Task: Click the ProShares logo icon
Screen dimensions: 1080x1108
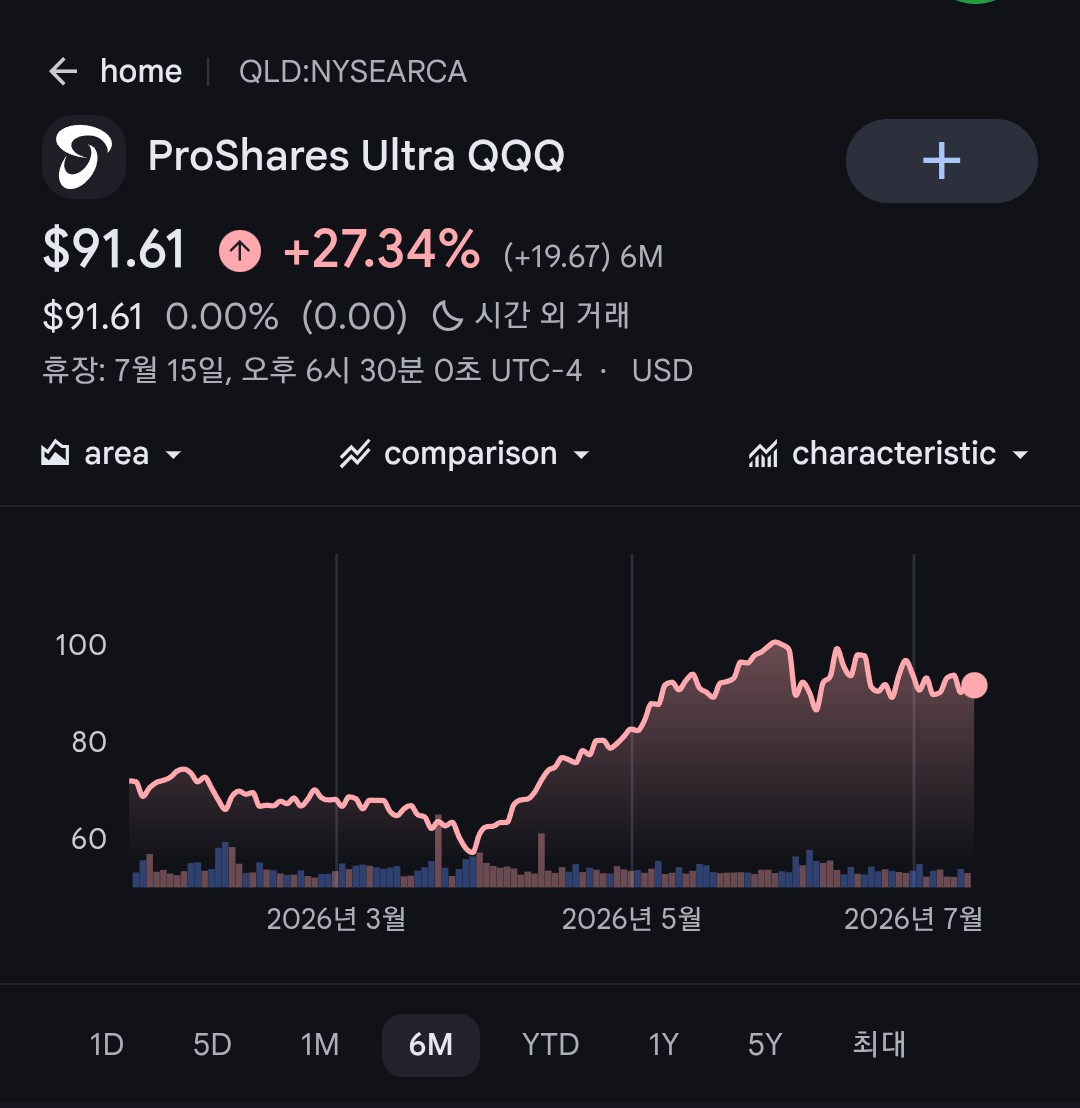Action: [x=84, y=157]
